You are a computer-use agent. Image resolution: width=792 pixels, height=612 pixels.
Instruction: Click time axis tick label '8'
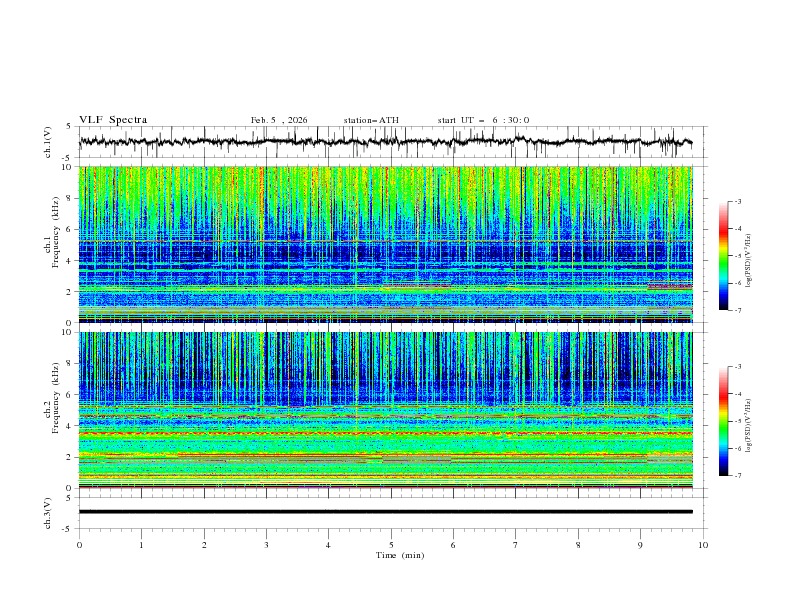tap(578, 545)
